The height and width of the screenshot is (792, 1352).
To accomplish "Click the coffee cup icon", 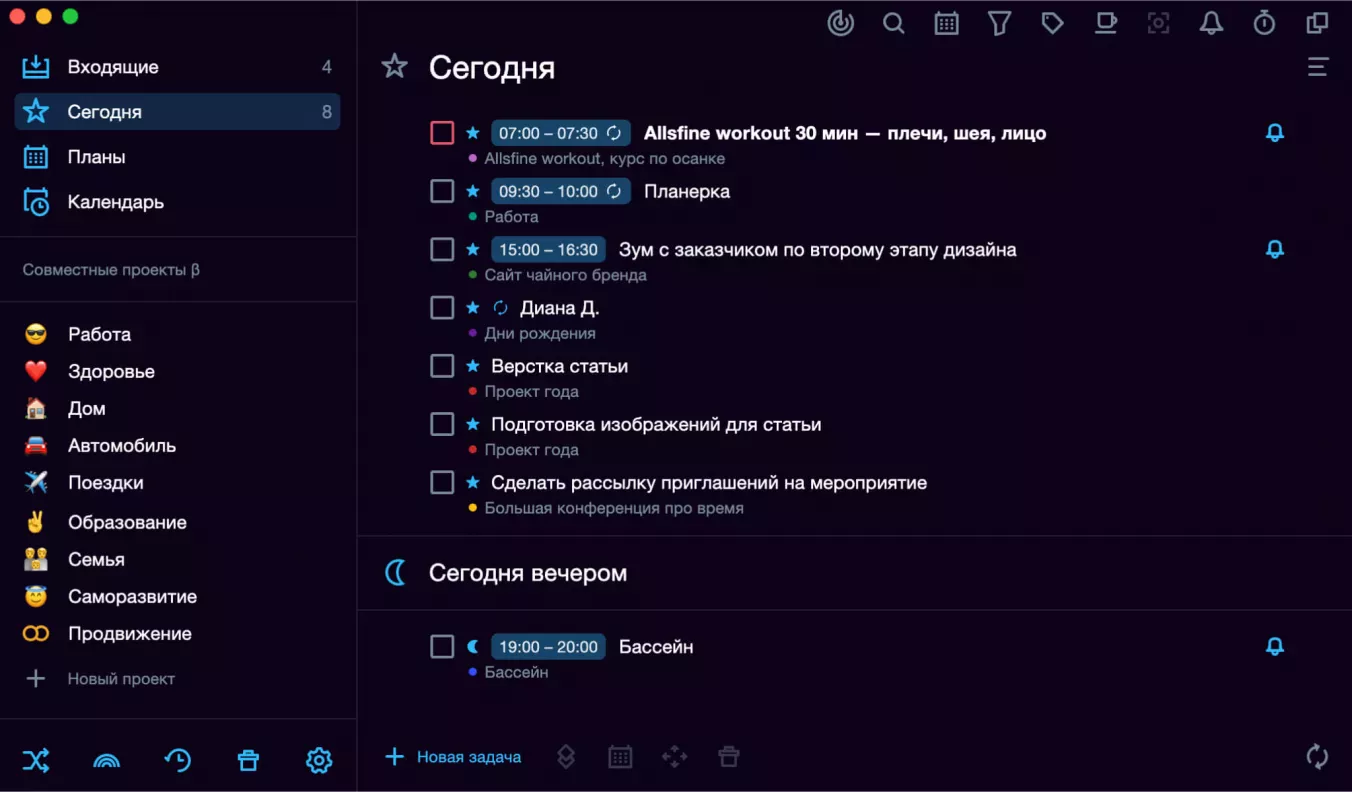I will tap(1105, 23).
